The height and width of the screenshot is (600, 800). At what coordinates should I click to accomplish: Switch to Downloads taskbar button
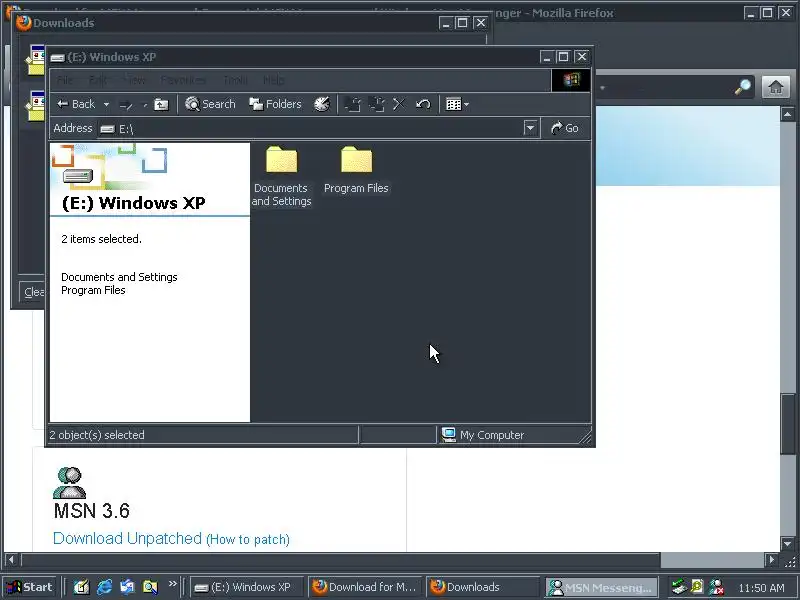[483, 587]
